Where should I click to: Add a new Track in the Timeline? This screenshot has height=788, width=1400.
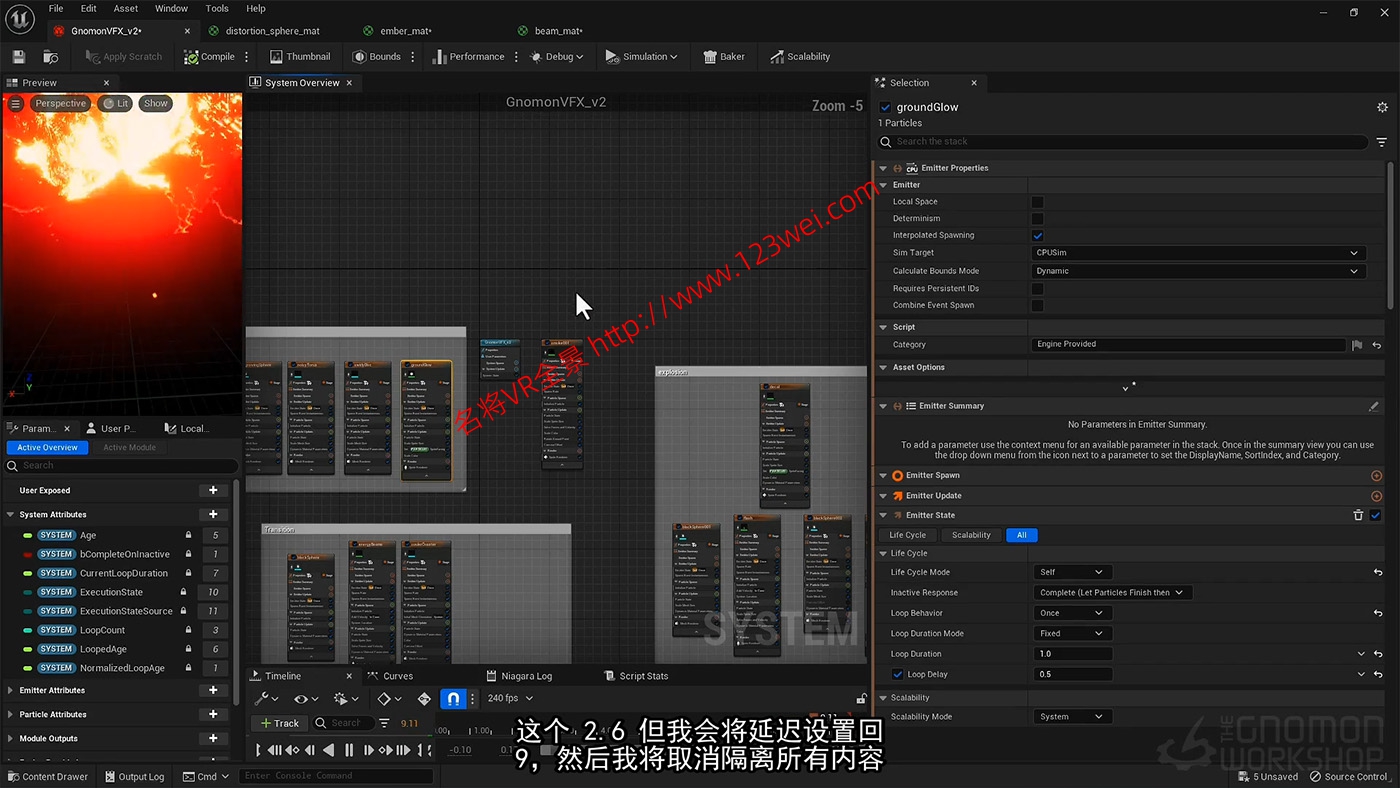[278, 723]
